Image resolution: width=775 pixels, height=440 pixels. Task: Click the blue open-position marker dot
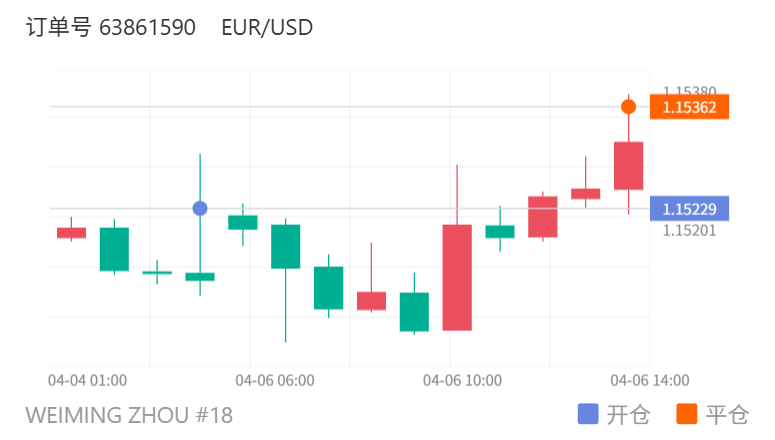pyautogui.click(x=200, y=208)
